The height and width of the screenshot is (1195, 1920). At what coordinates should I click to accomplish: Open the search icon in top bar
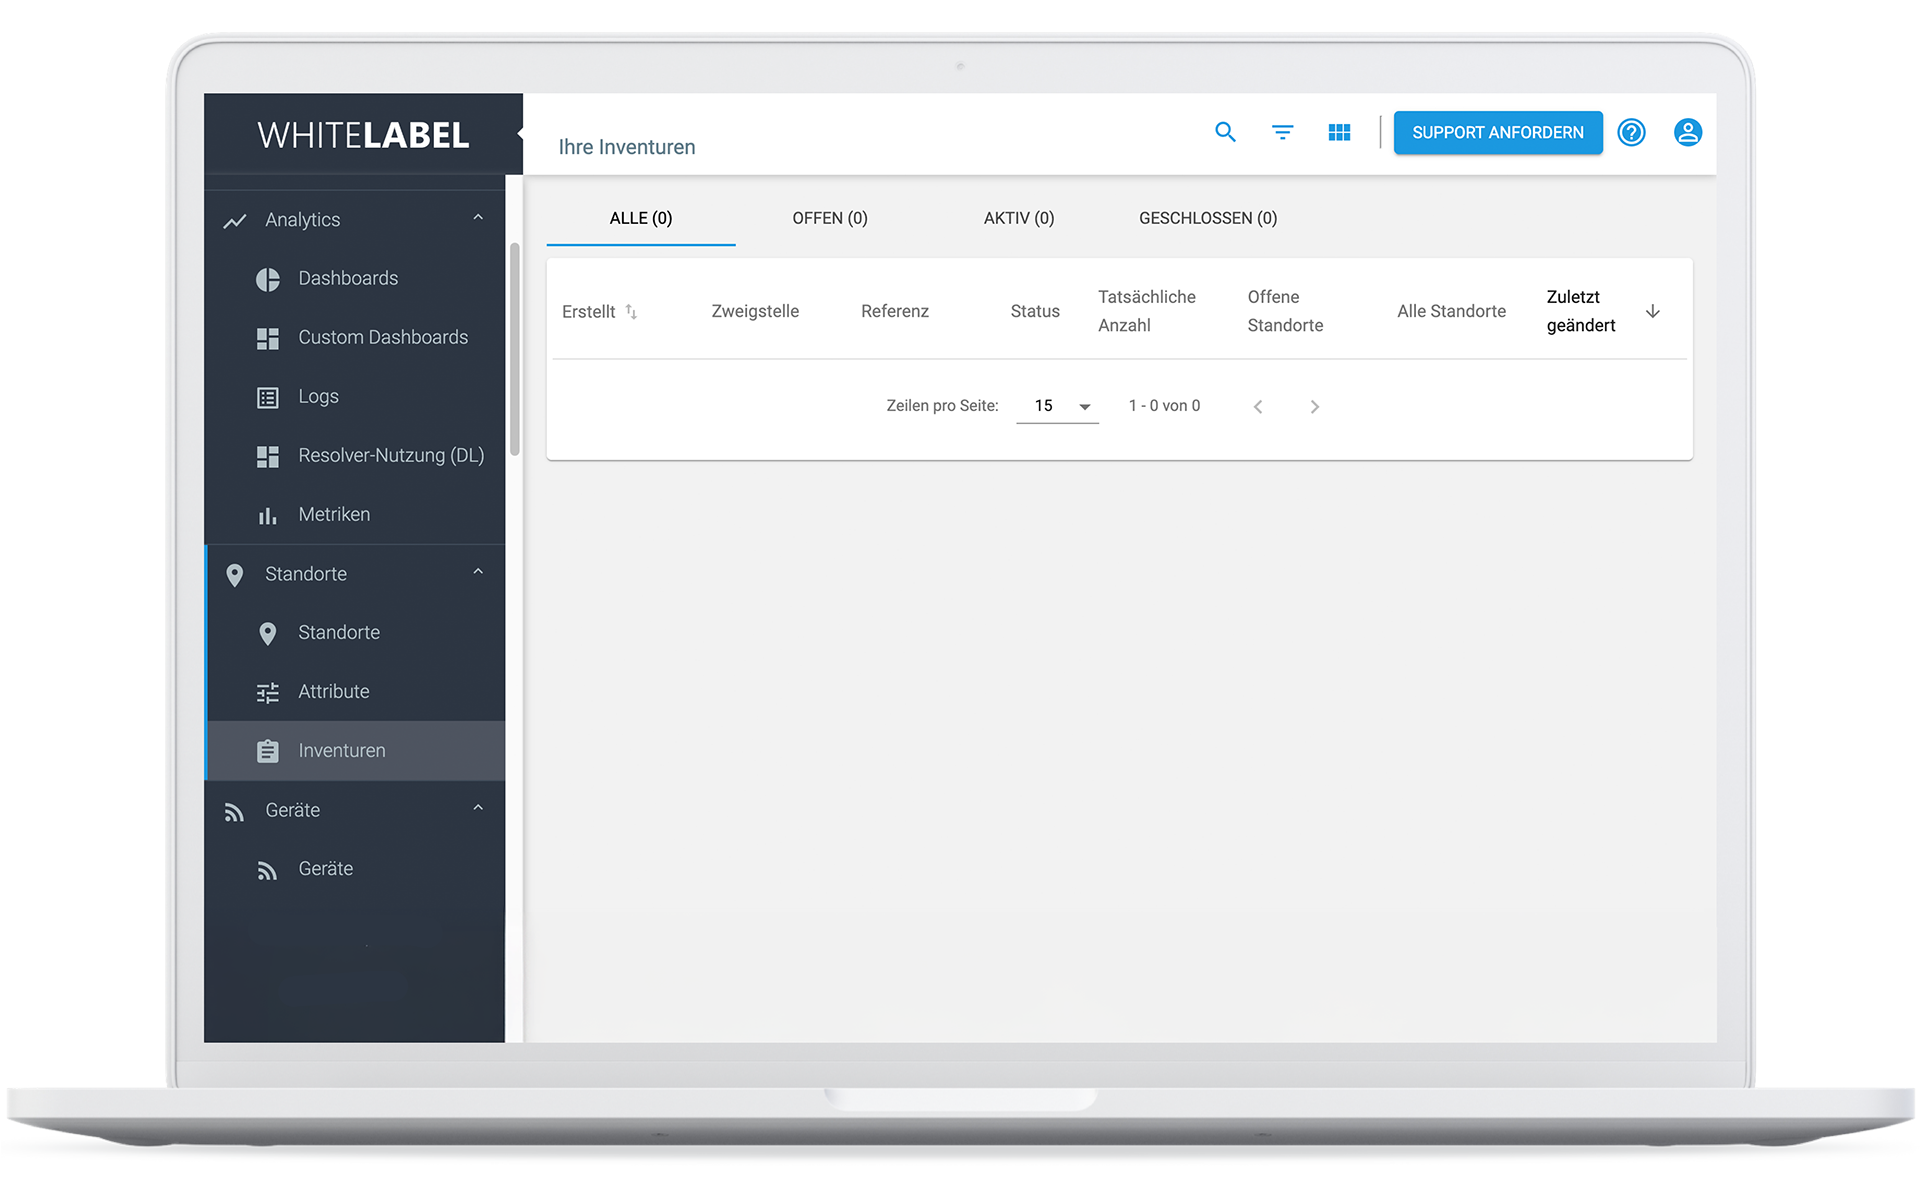coord(1225,132)
